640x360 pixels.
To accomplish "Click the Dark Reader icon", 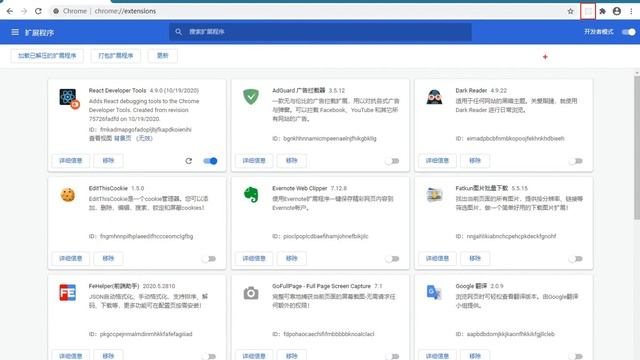I will point(434,97).
